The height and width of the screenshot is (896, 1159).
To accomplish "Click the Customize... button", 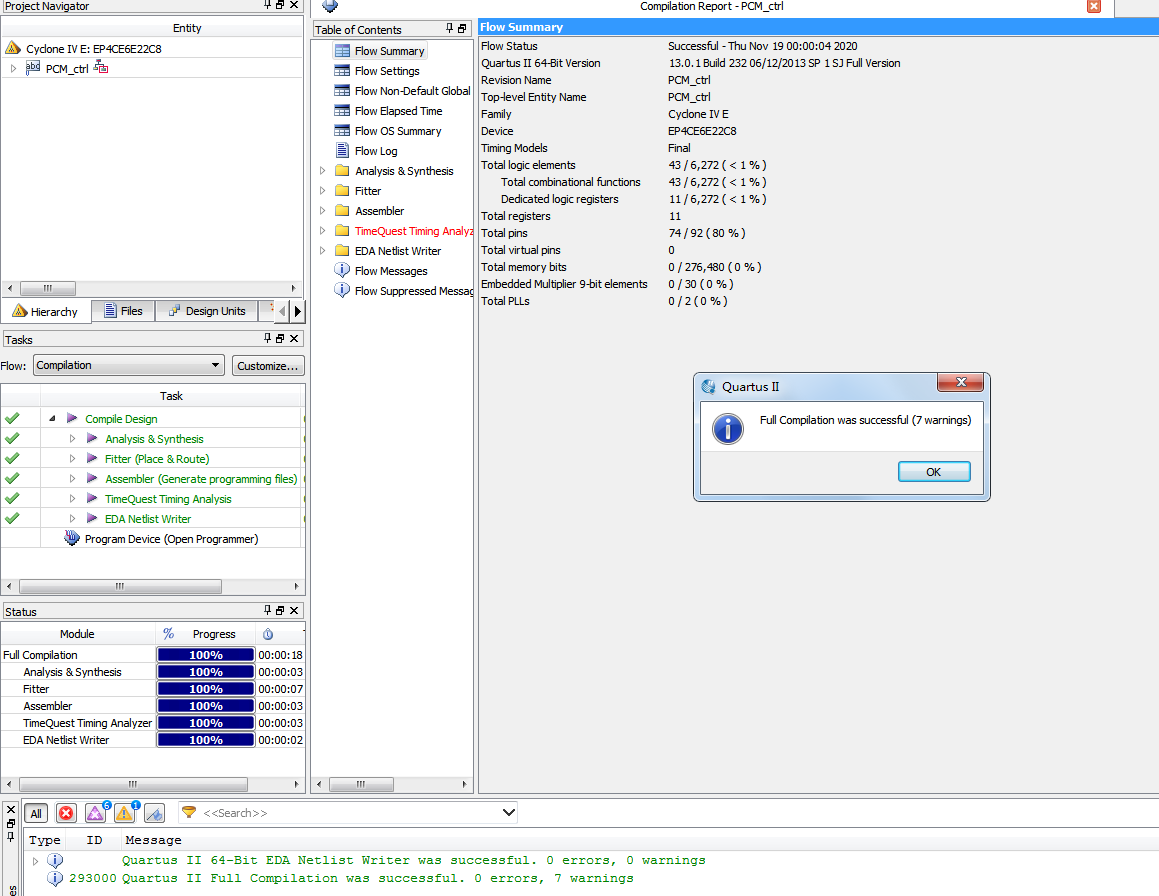I will (268, 366).
